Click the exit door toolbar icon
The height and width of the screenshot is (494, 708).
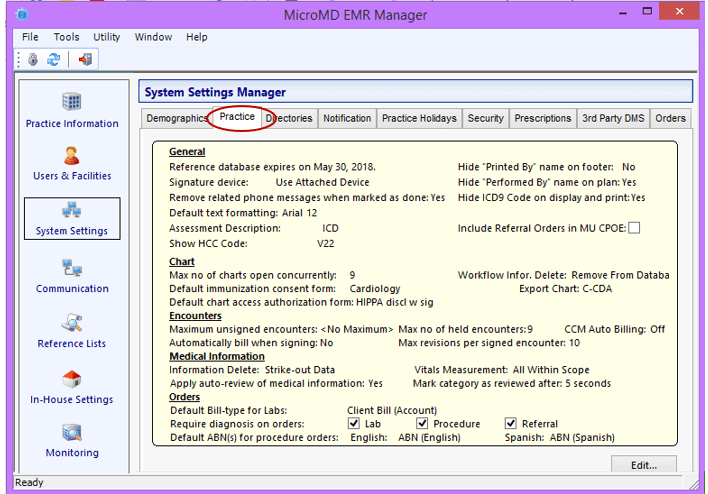[x=85, y=59]
